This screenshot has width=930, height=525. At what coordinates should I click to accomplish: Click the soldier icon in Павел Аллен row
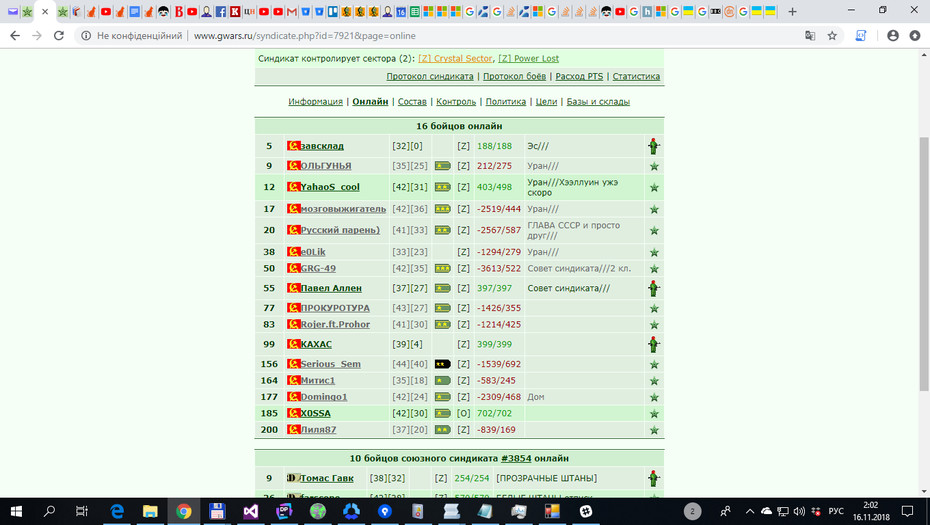coord(653,288)
